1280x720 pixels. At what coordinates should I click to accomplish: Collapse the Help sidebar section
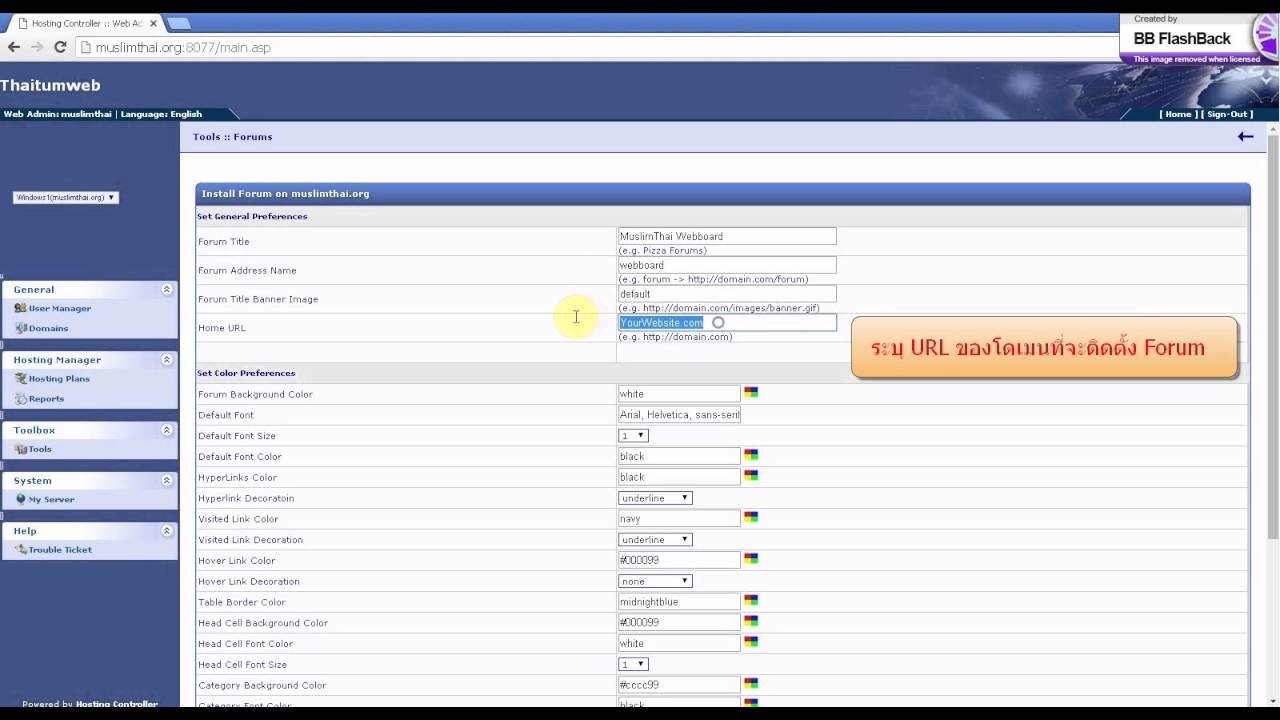pyautogui.click(x=167, y=531)
